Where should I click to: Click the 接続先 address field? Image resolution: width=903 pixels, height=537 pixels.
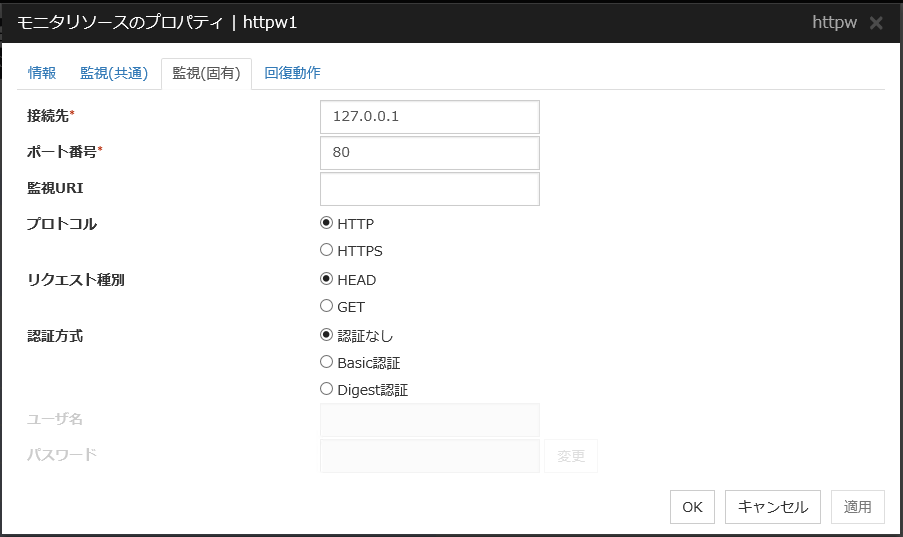tap(429, 116)
